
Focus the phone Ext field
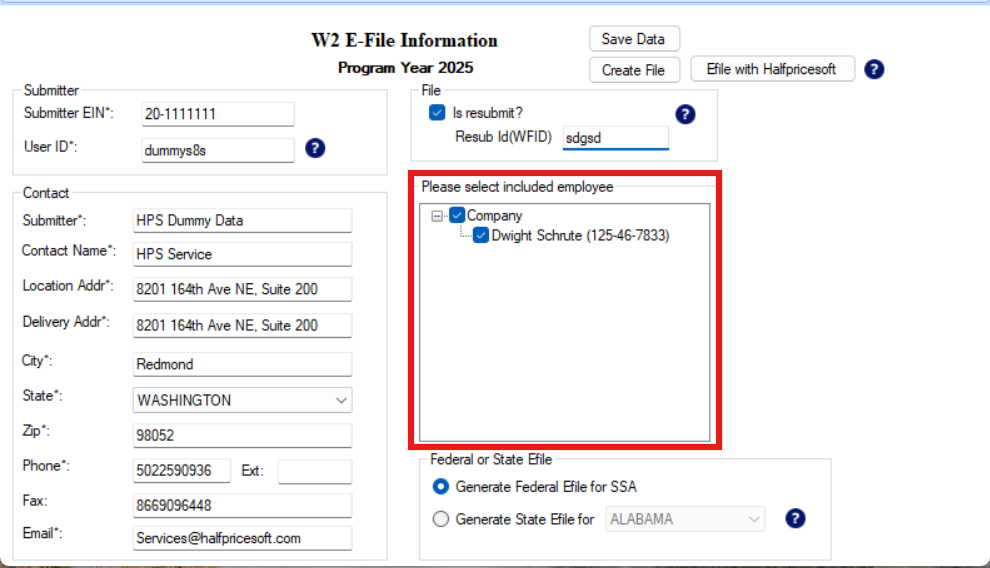[x=315, y=471]
